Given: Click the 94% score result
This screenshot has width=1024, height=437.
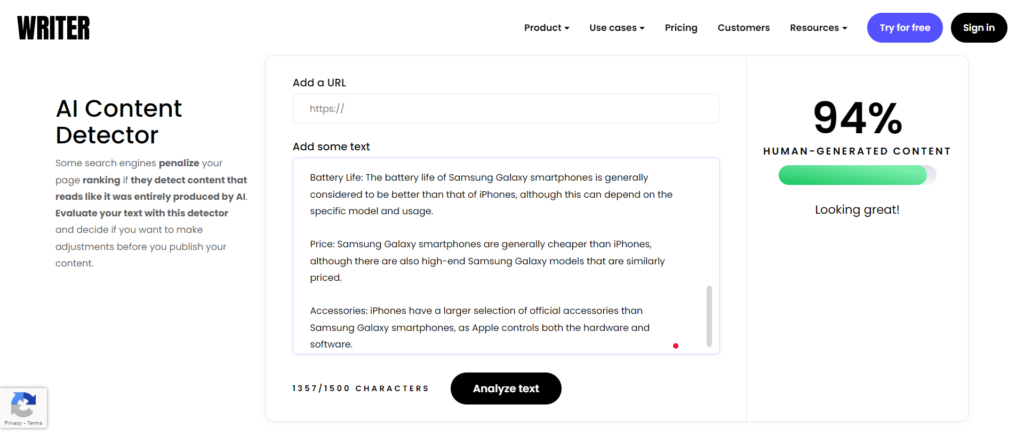Looking at the screenshot, I should [857, 118].
